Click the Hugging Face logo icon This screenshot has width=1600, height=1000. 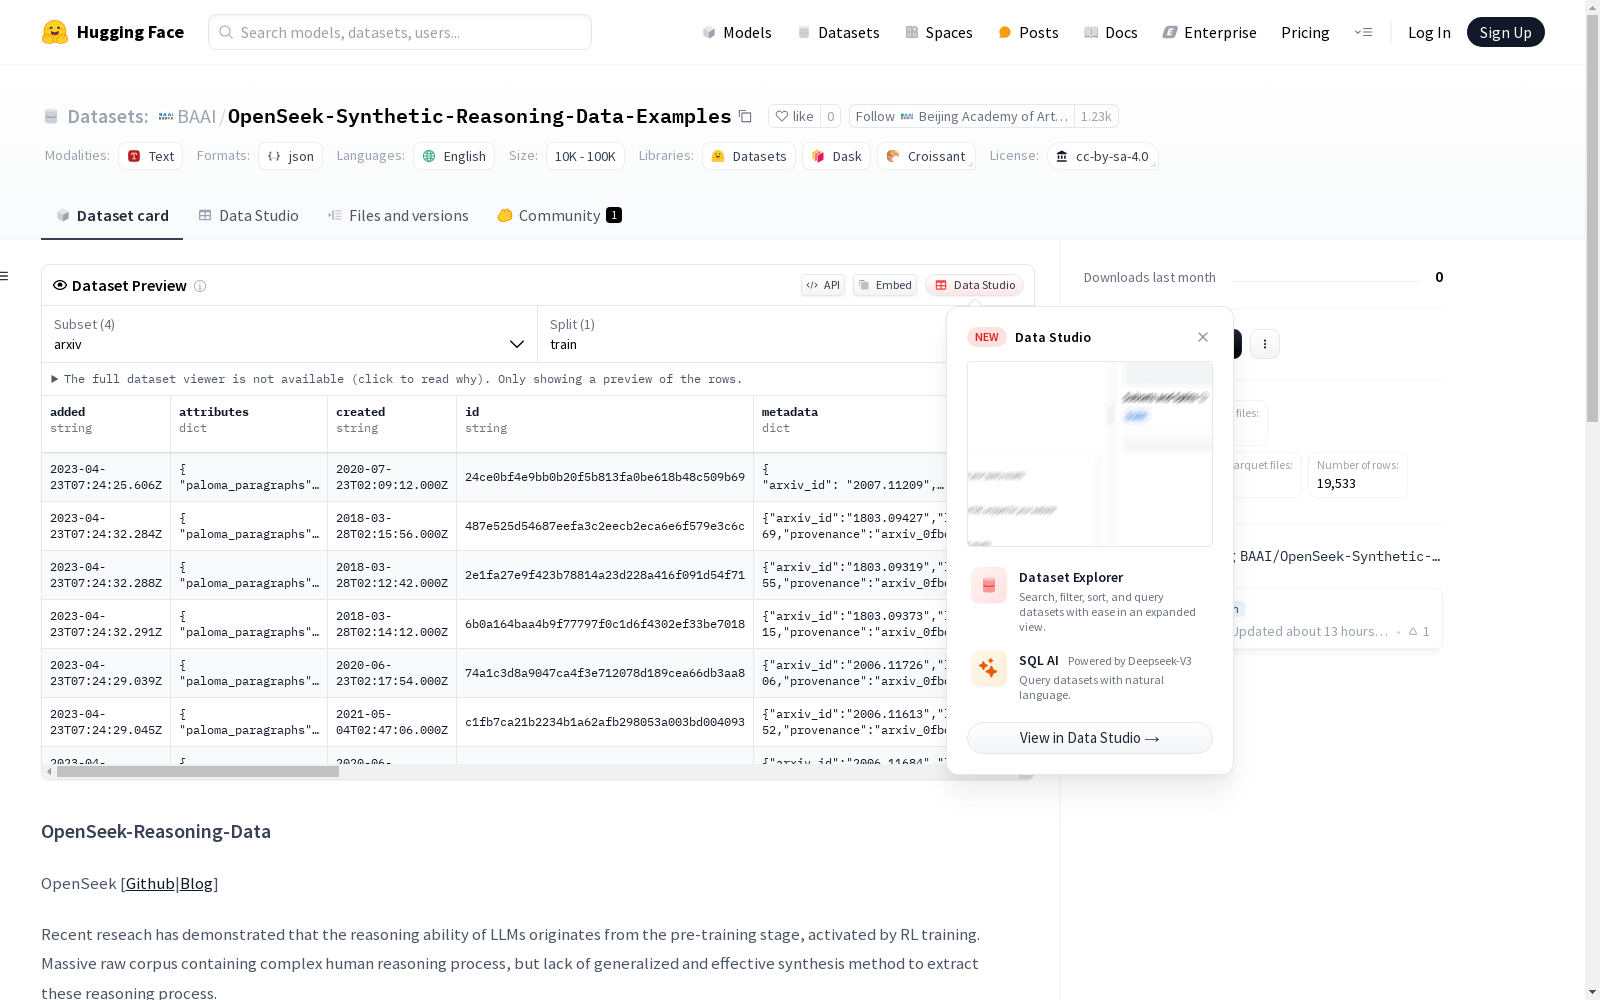[55, 32]
